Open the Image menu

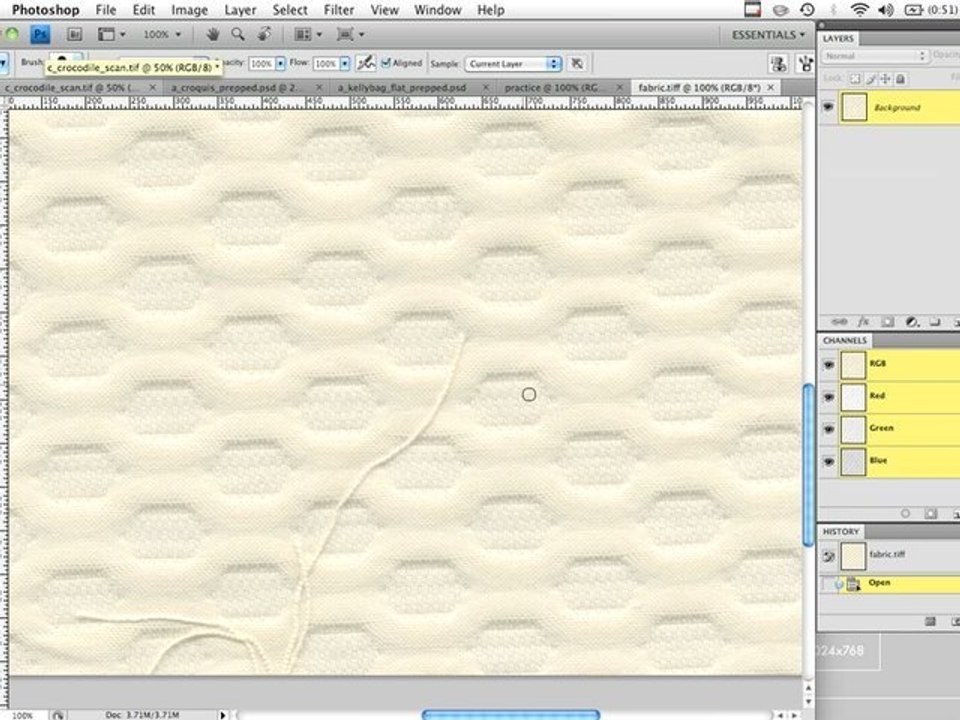(x=189, y=10)
